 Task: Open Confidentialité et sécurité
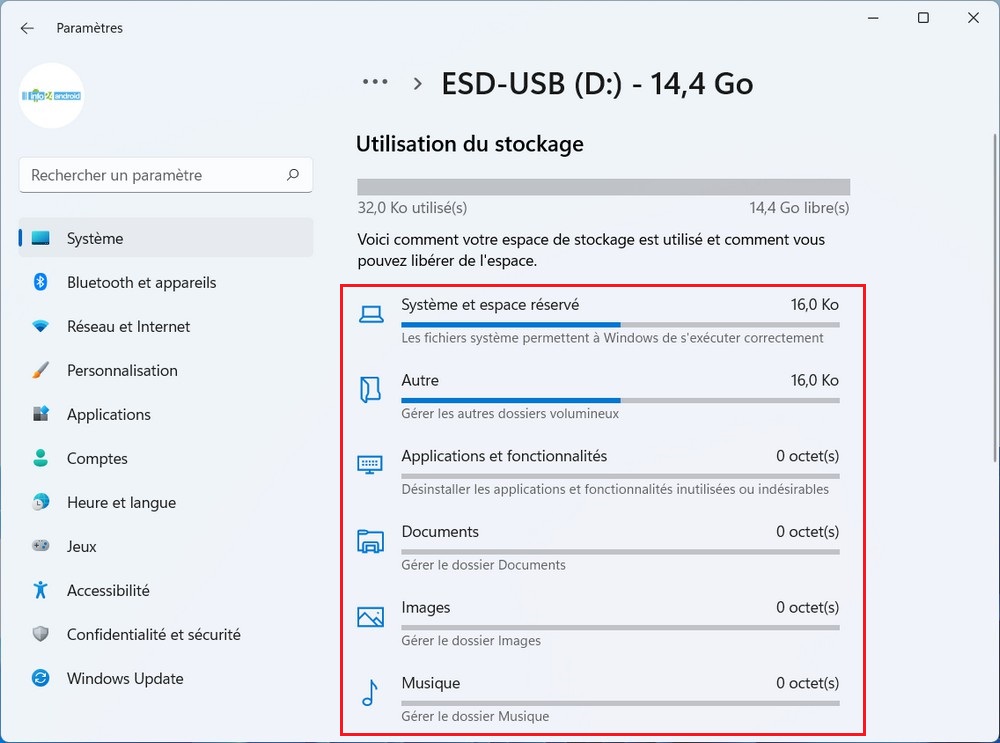click(x=166, y=634)
